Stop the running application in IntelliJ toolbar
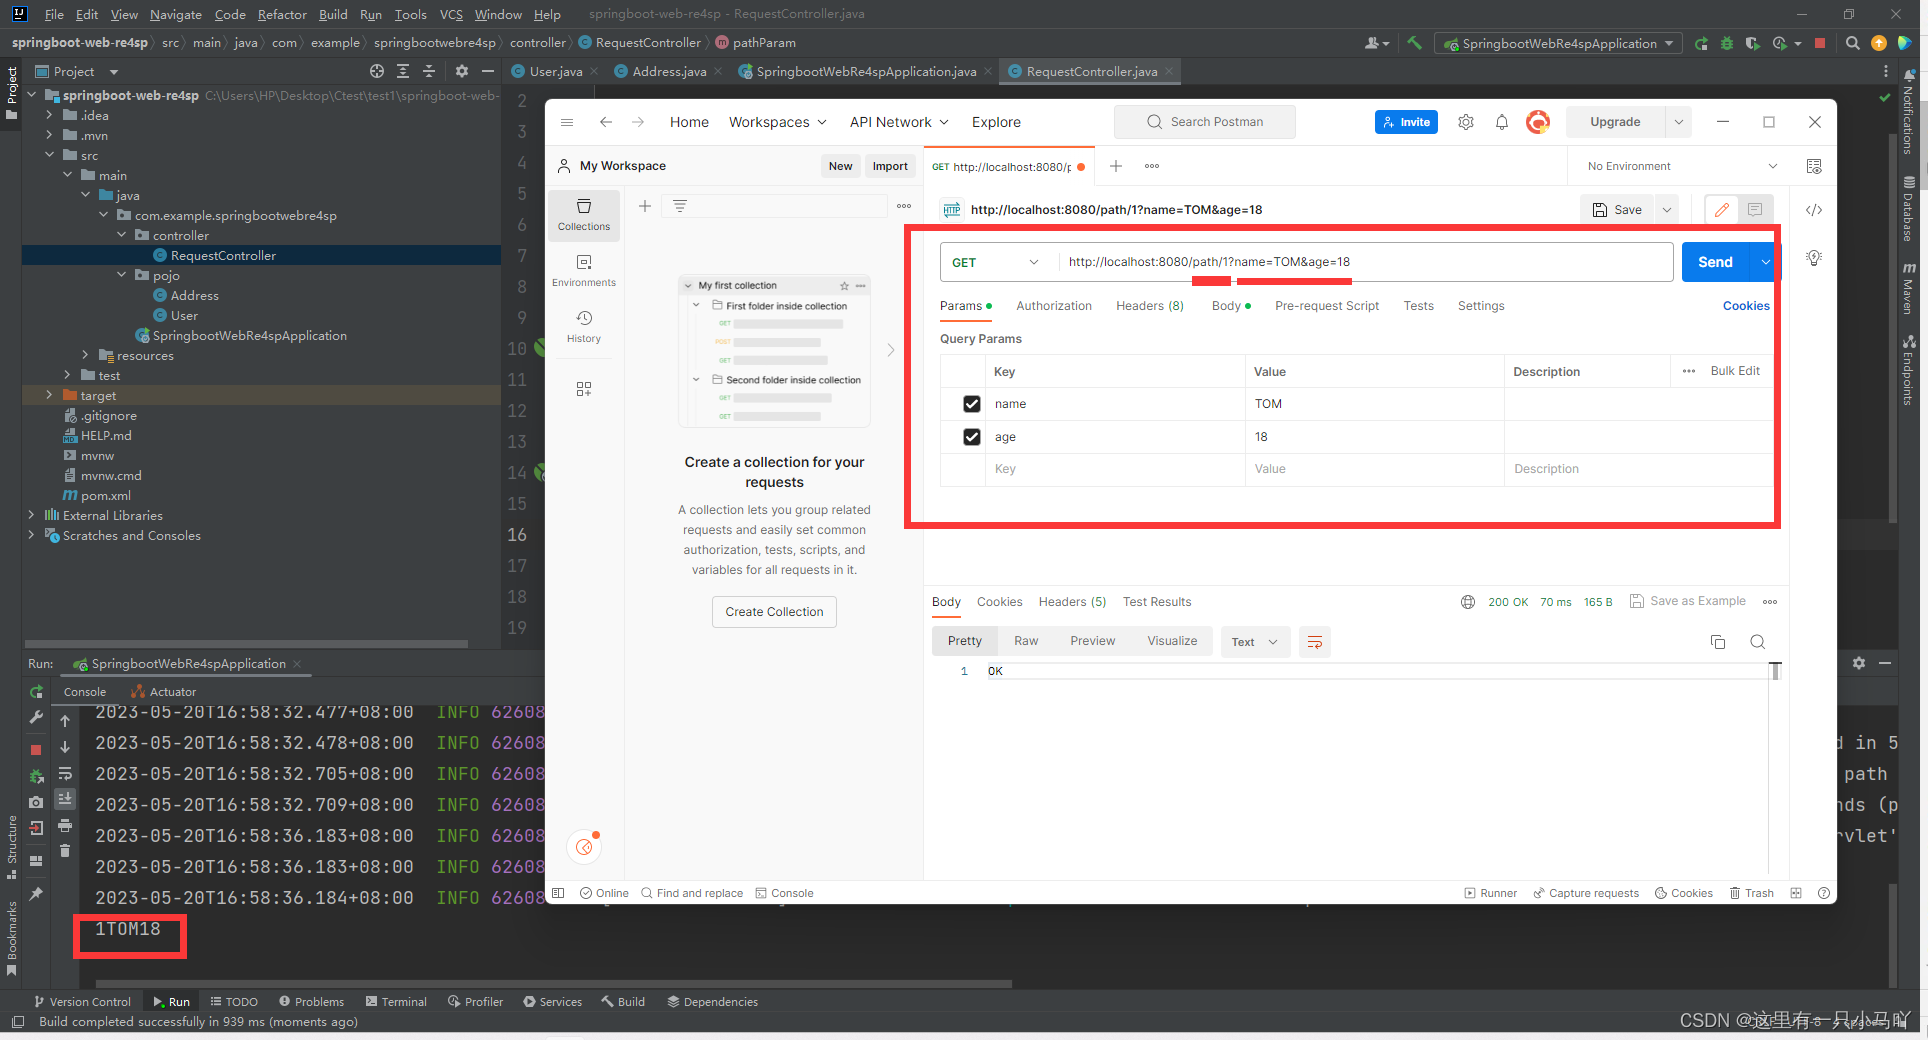The width and height of the screenshot is (1928, 1040). coord(1820,43)
